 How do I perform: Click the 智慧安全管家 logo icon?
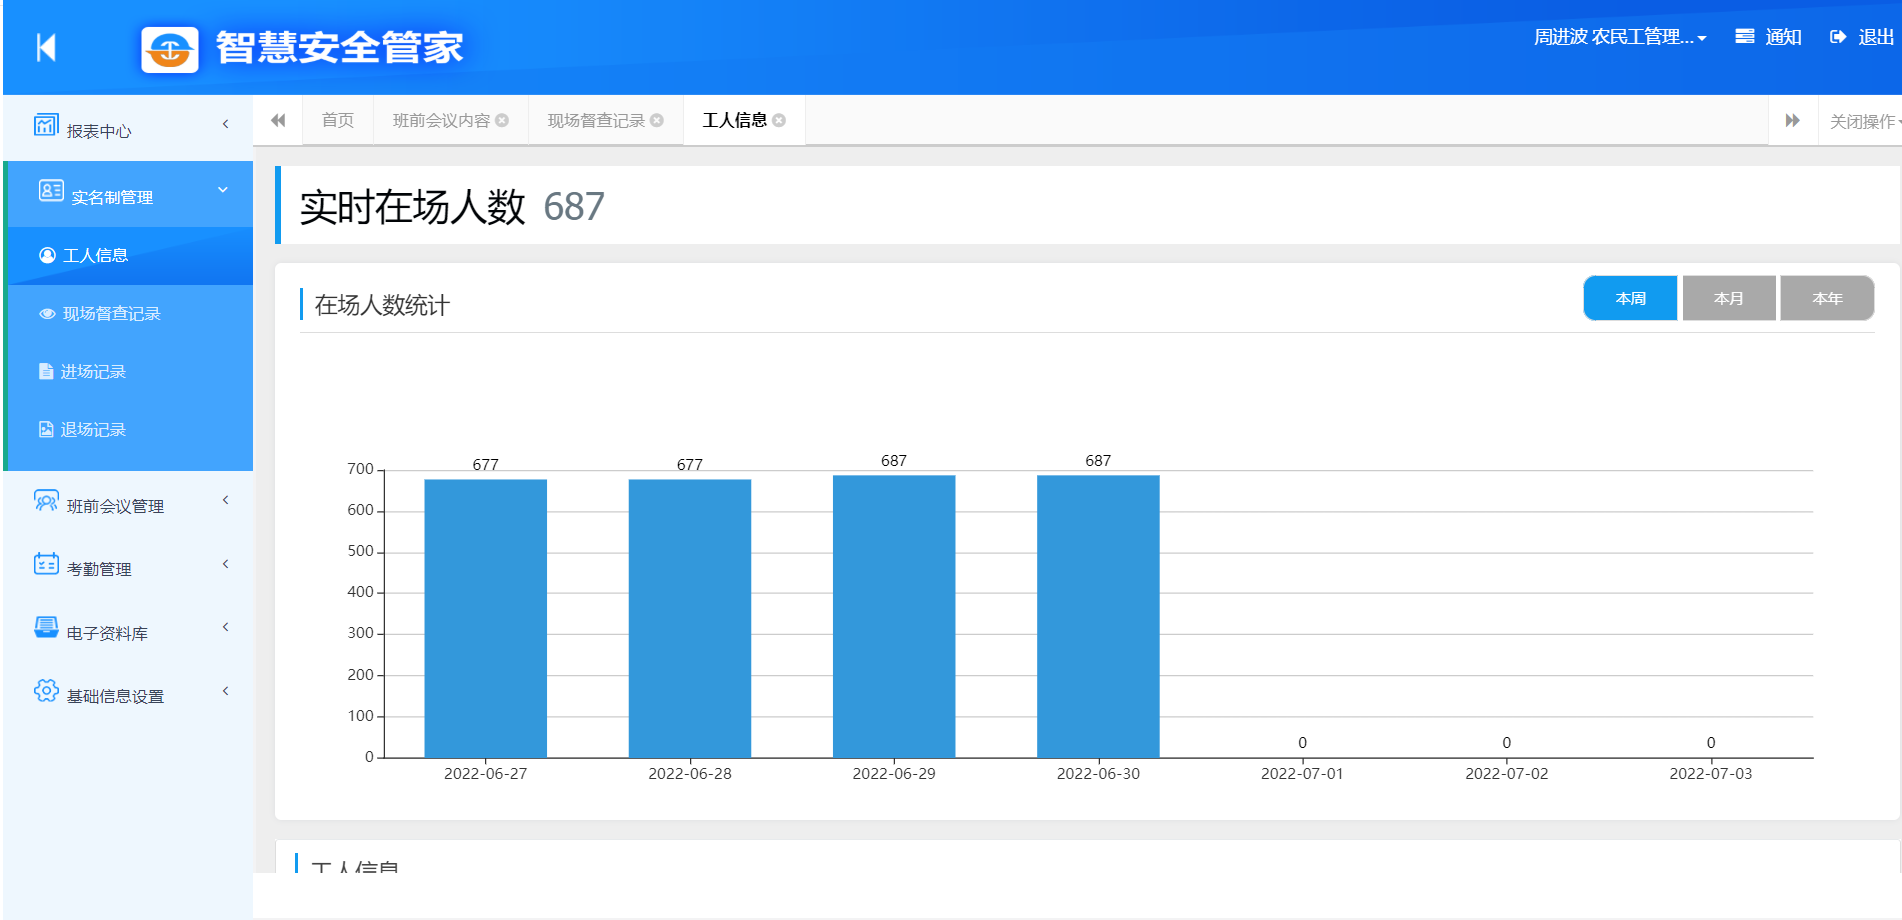click(170, 49)
